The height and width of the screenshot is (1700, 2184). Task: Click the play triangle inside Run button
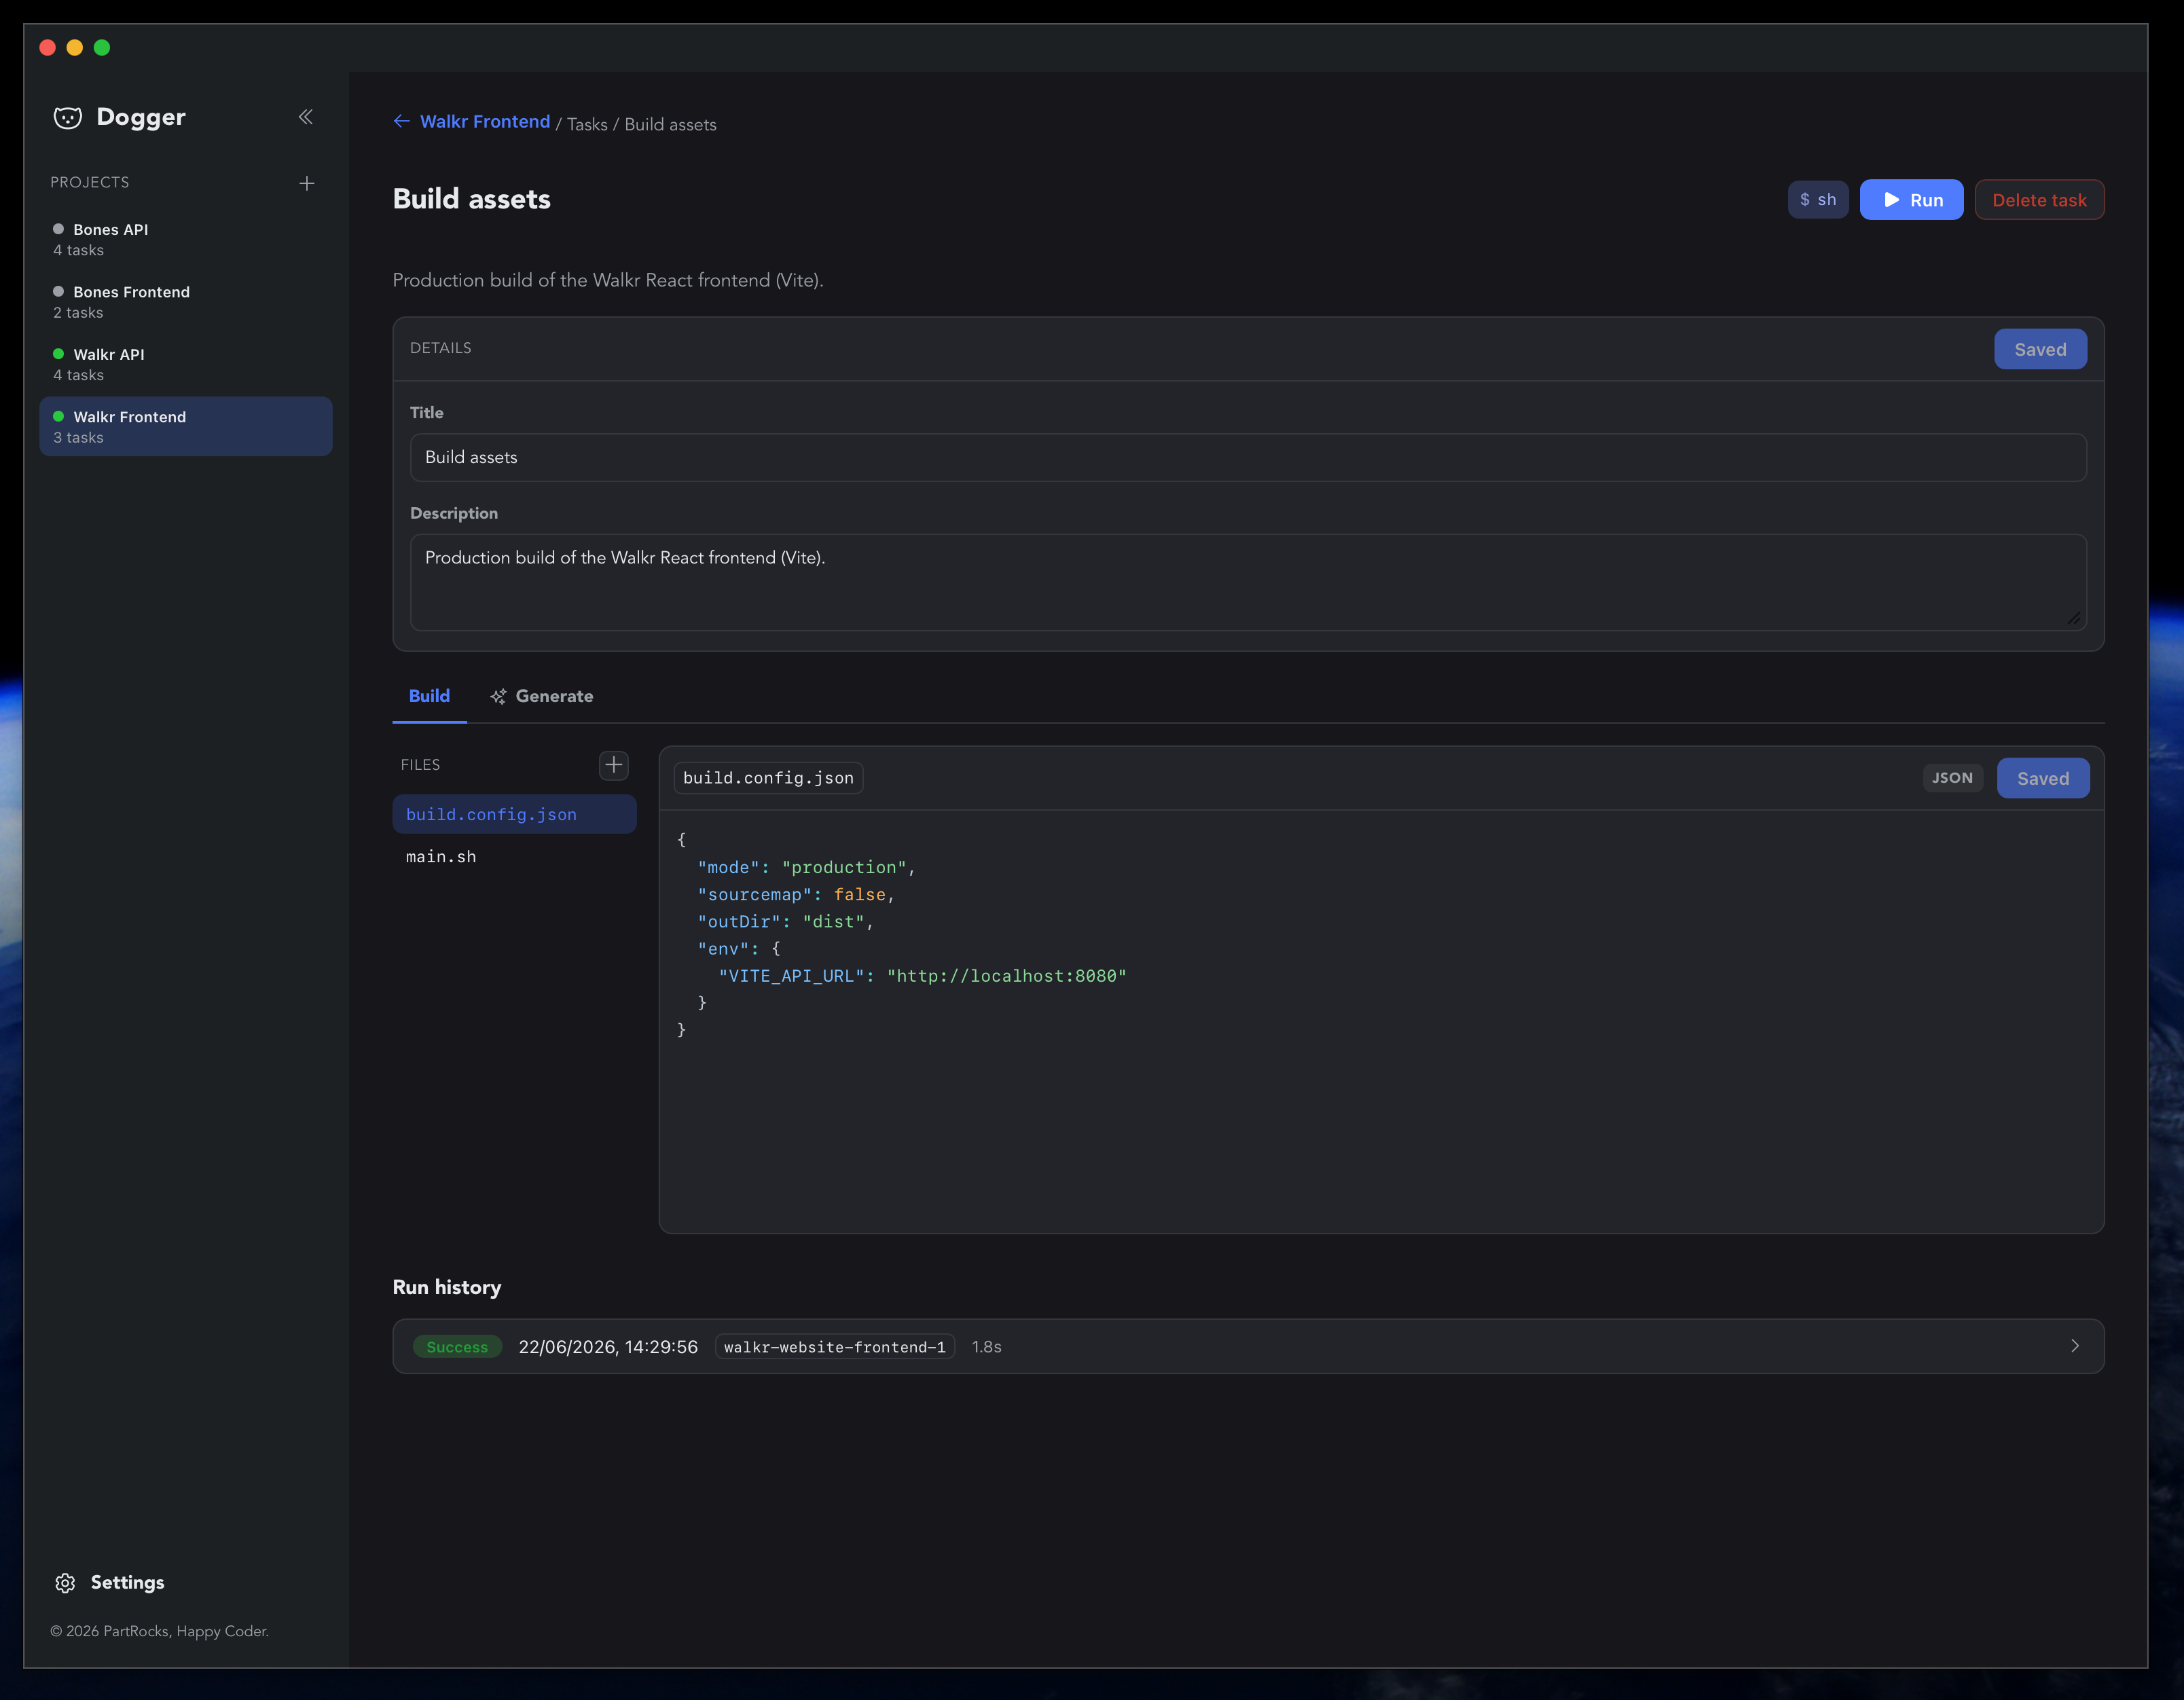[x=1892, y=200]
